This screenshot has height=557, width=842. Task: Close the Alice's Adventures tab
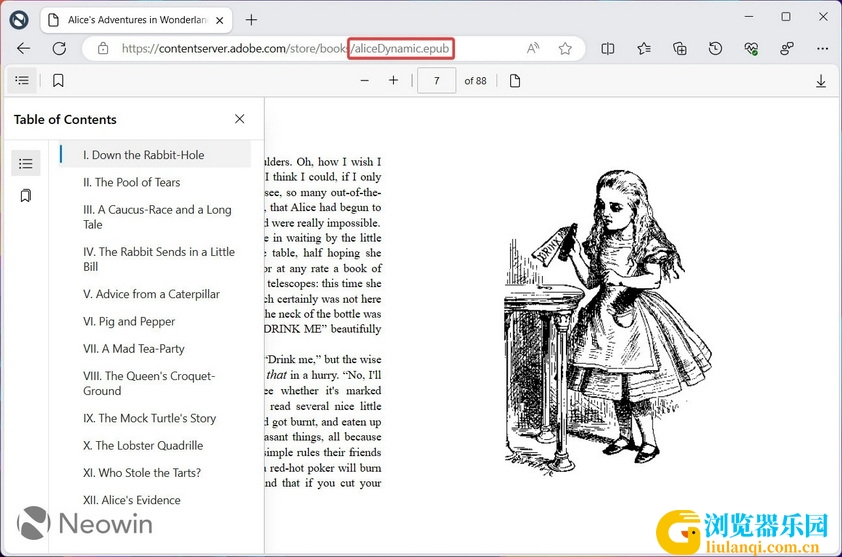[220, 20]
